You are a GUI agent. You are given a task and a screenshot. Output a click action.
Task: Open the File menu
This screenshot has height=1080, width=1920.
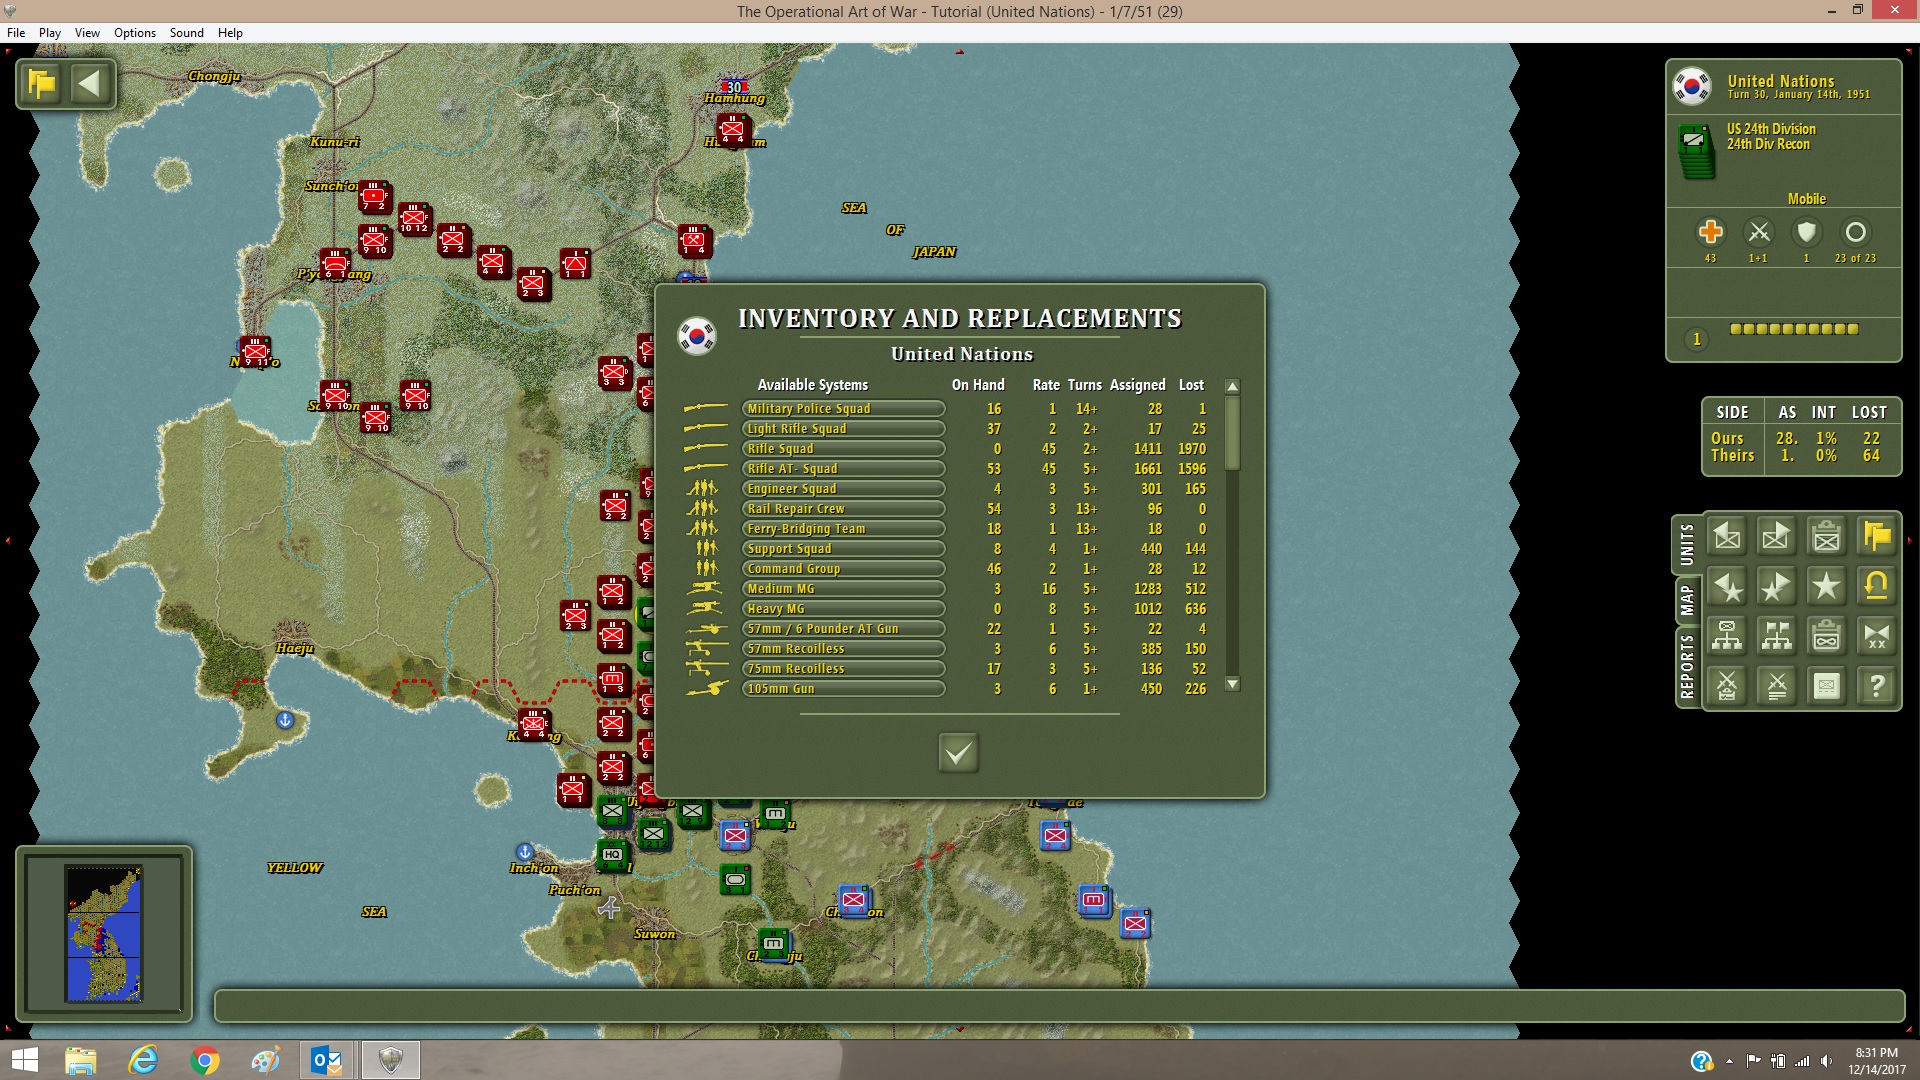click(x=16, y=33)
